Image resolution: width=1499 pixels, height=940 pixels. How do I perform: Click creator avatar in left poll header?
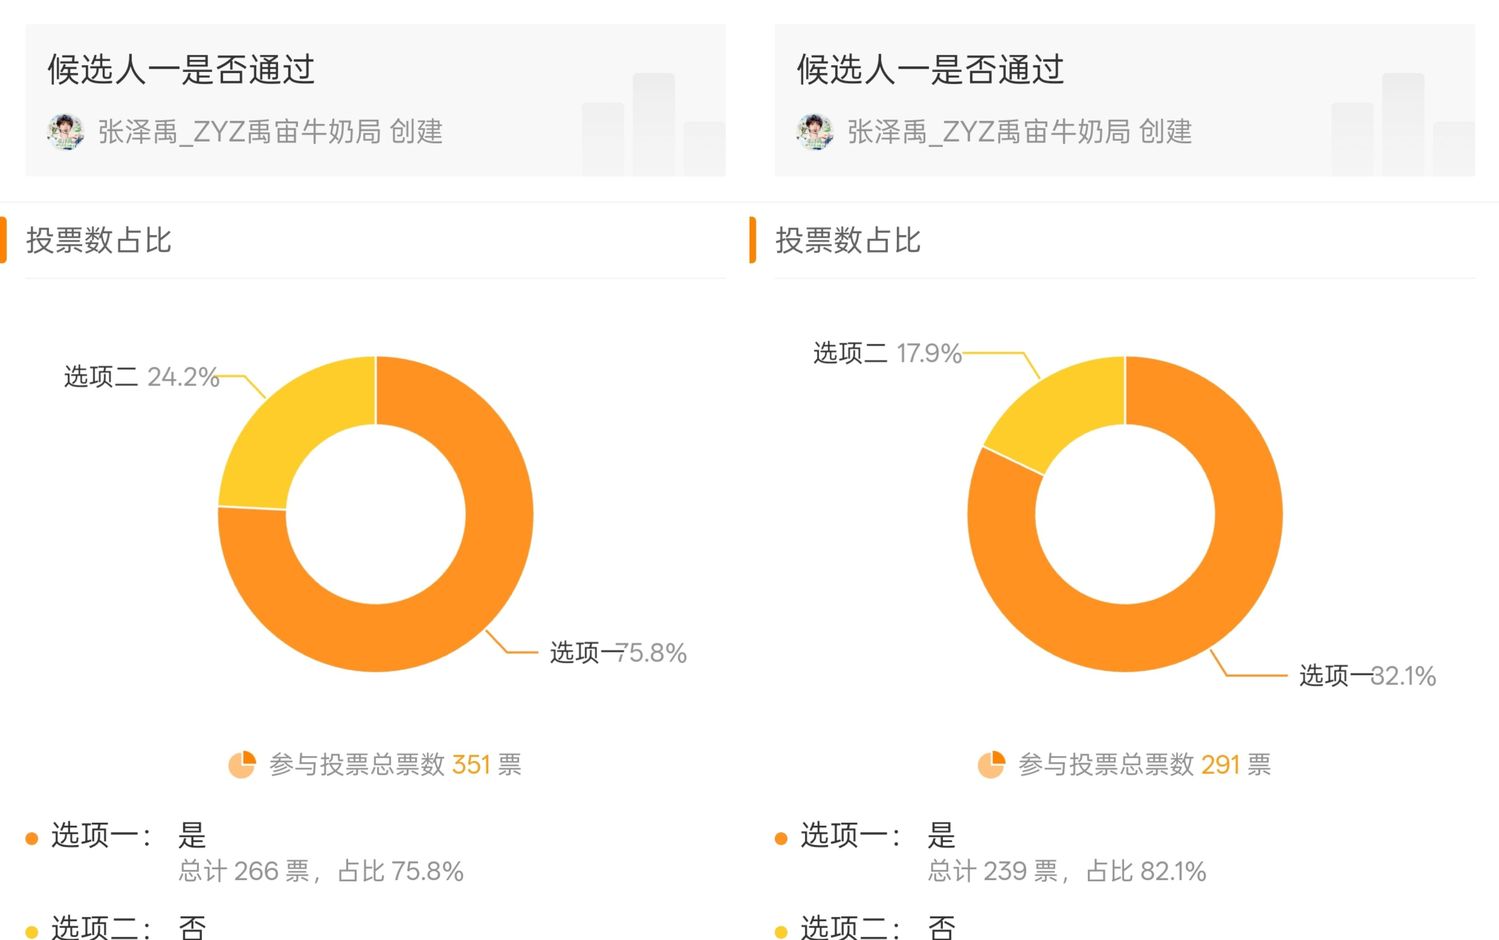point(66,132)
